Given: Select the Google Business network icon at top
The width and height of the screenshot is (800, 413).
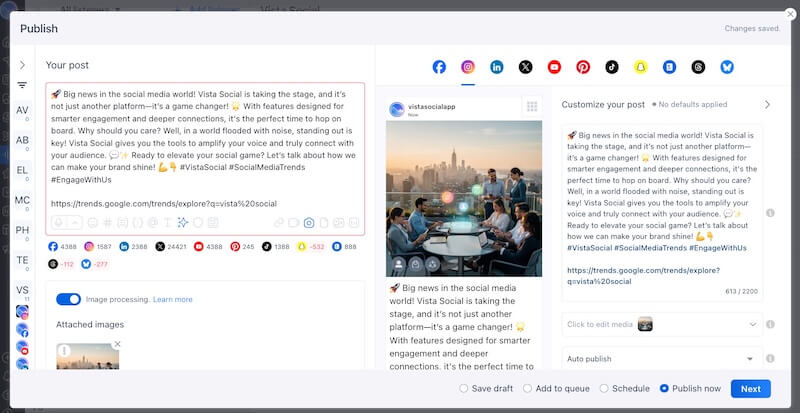Looking at the screenshot, I should pos(669,67).
